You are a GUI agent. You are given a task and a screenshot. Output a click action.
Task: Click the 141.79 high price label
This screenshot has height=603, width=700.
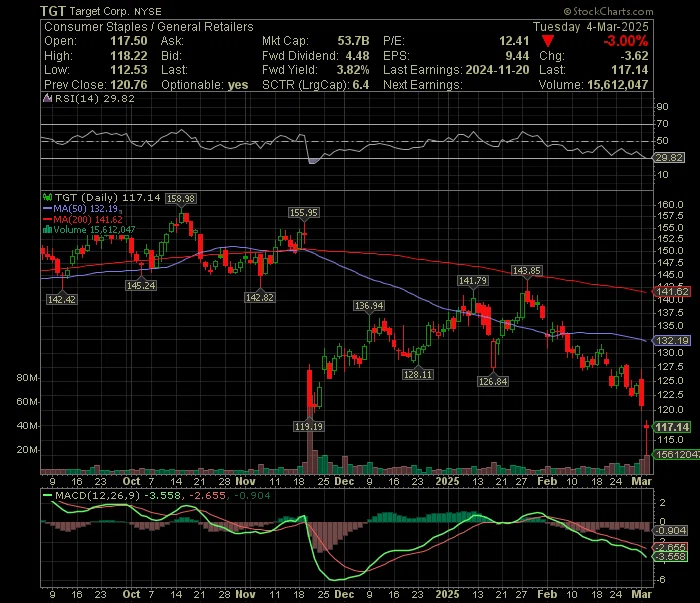click(x=473, y=281)
